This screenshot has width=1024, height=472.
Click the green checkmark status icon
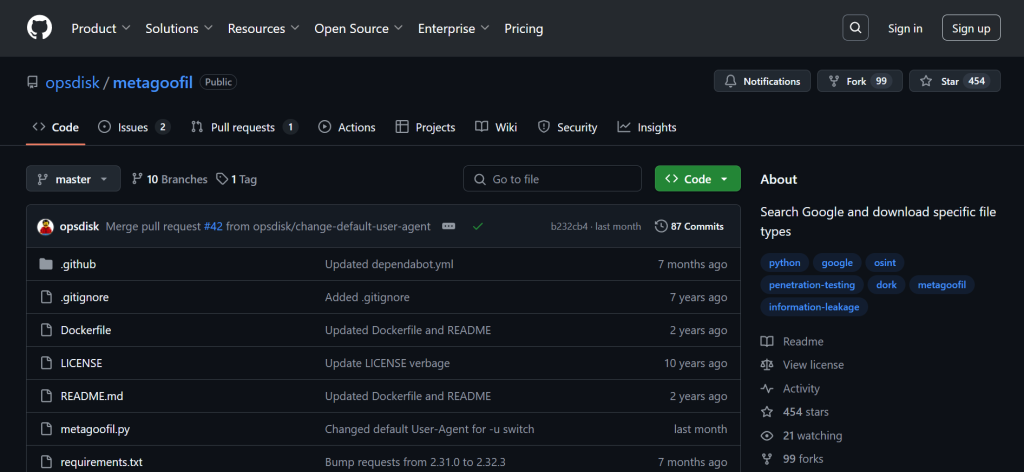coord(478,227)
